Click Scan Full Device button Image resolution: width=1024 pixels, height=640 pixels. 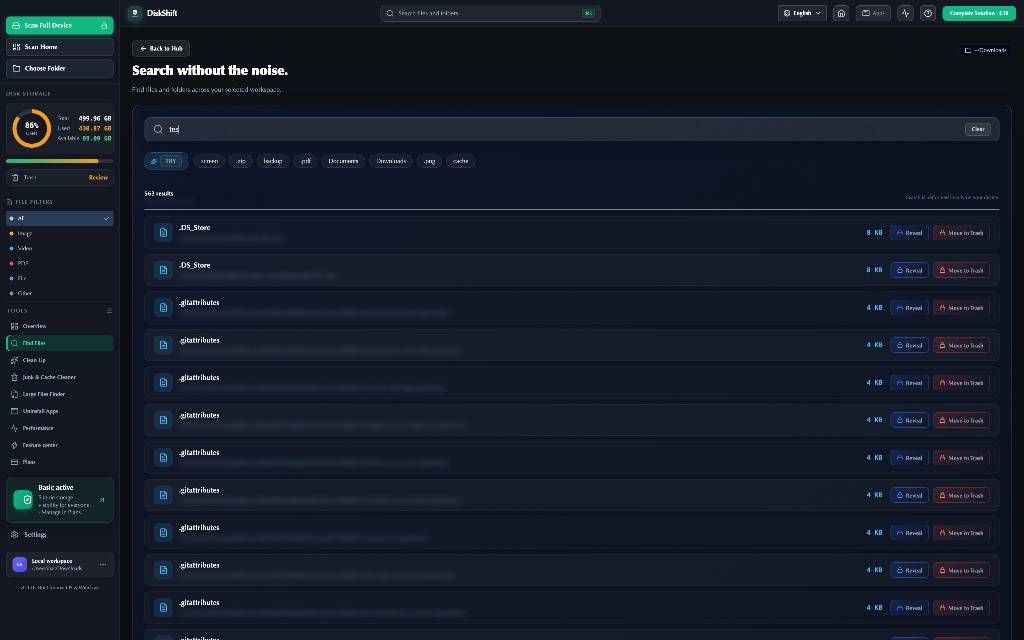click(x=59, y=25)
